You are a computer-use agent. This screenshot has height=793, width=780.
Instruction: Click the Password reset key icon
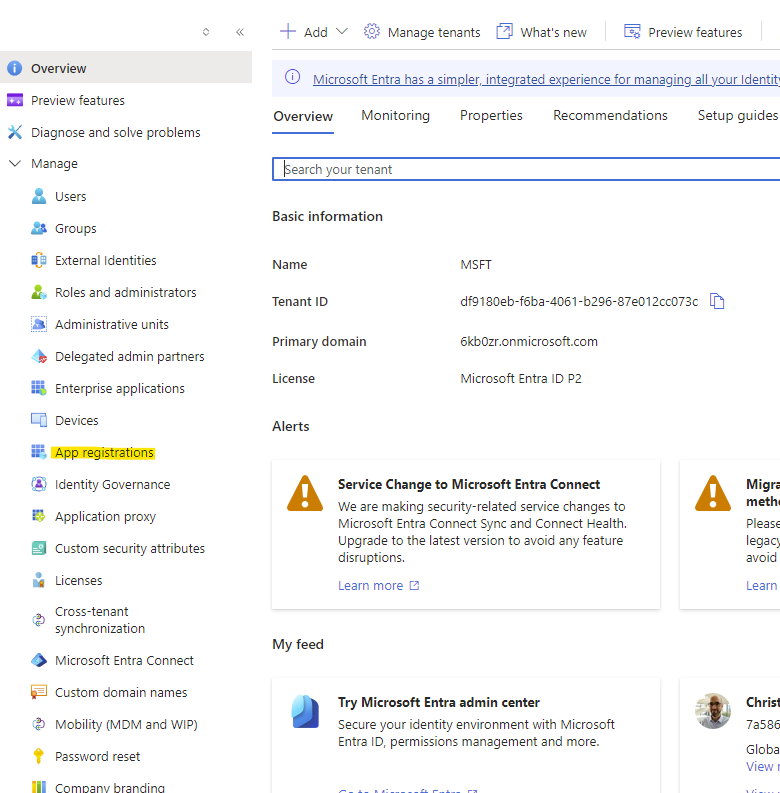click(x=39, y=756)
